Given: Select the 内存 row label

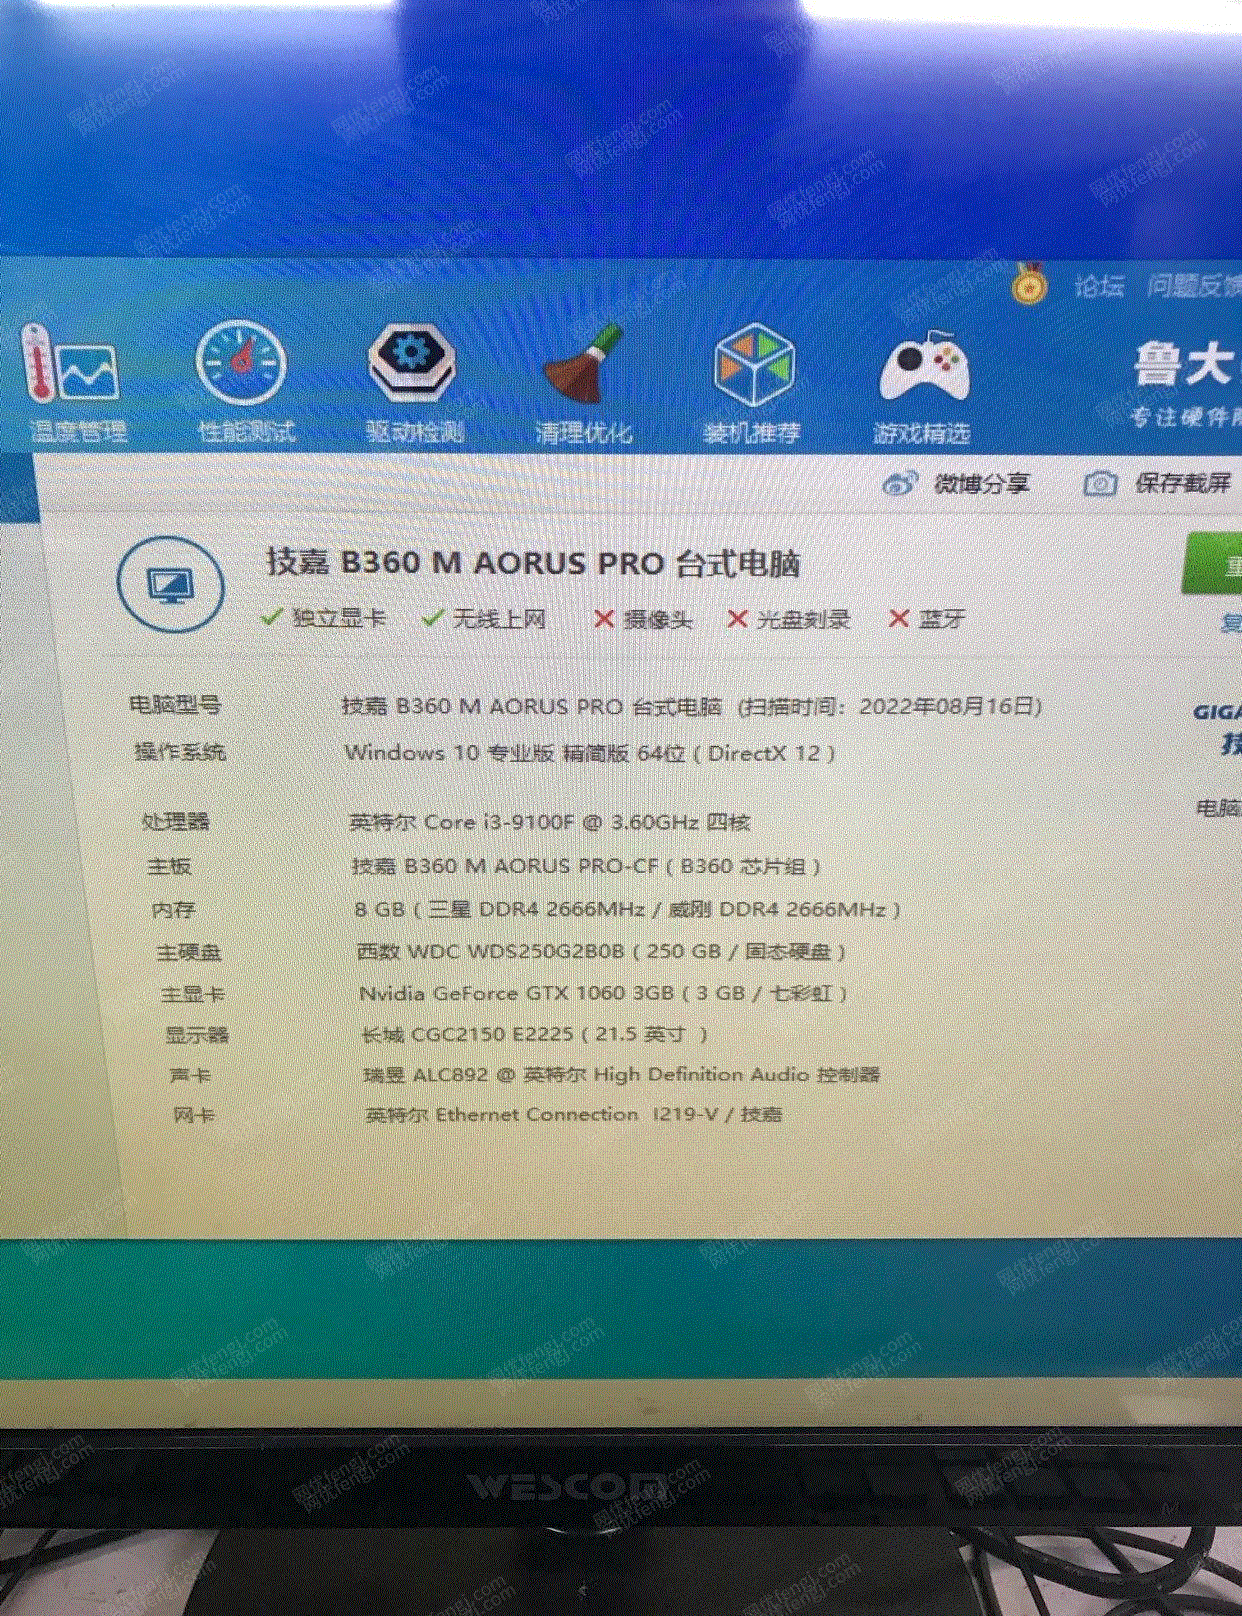Looking at the screenshot, I should 174,909.
